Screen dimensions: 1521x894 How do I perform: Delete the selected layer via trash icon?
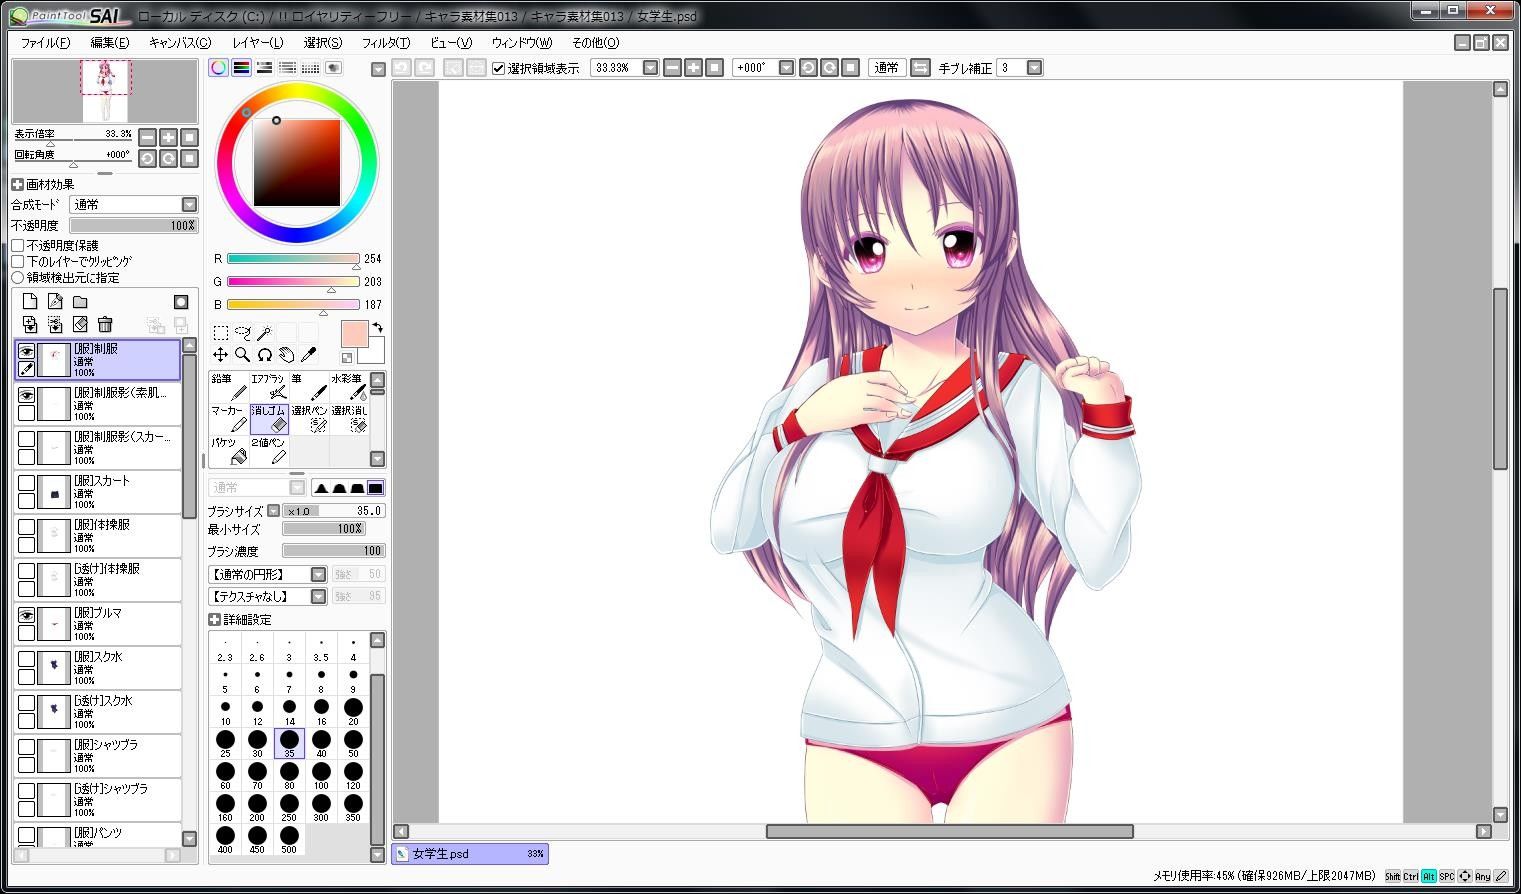click(x=105, y=324)
